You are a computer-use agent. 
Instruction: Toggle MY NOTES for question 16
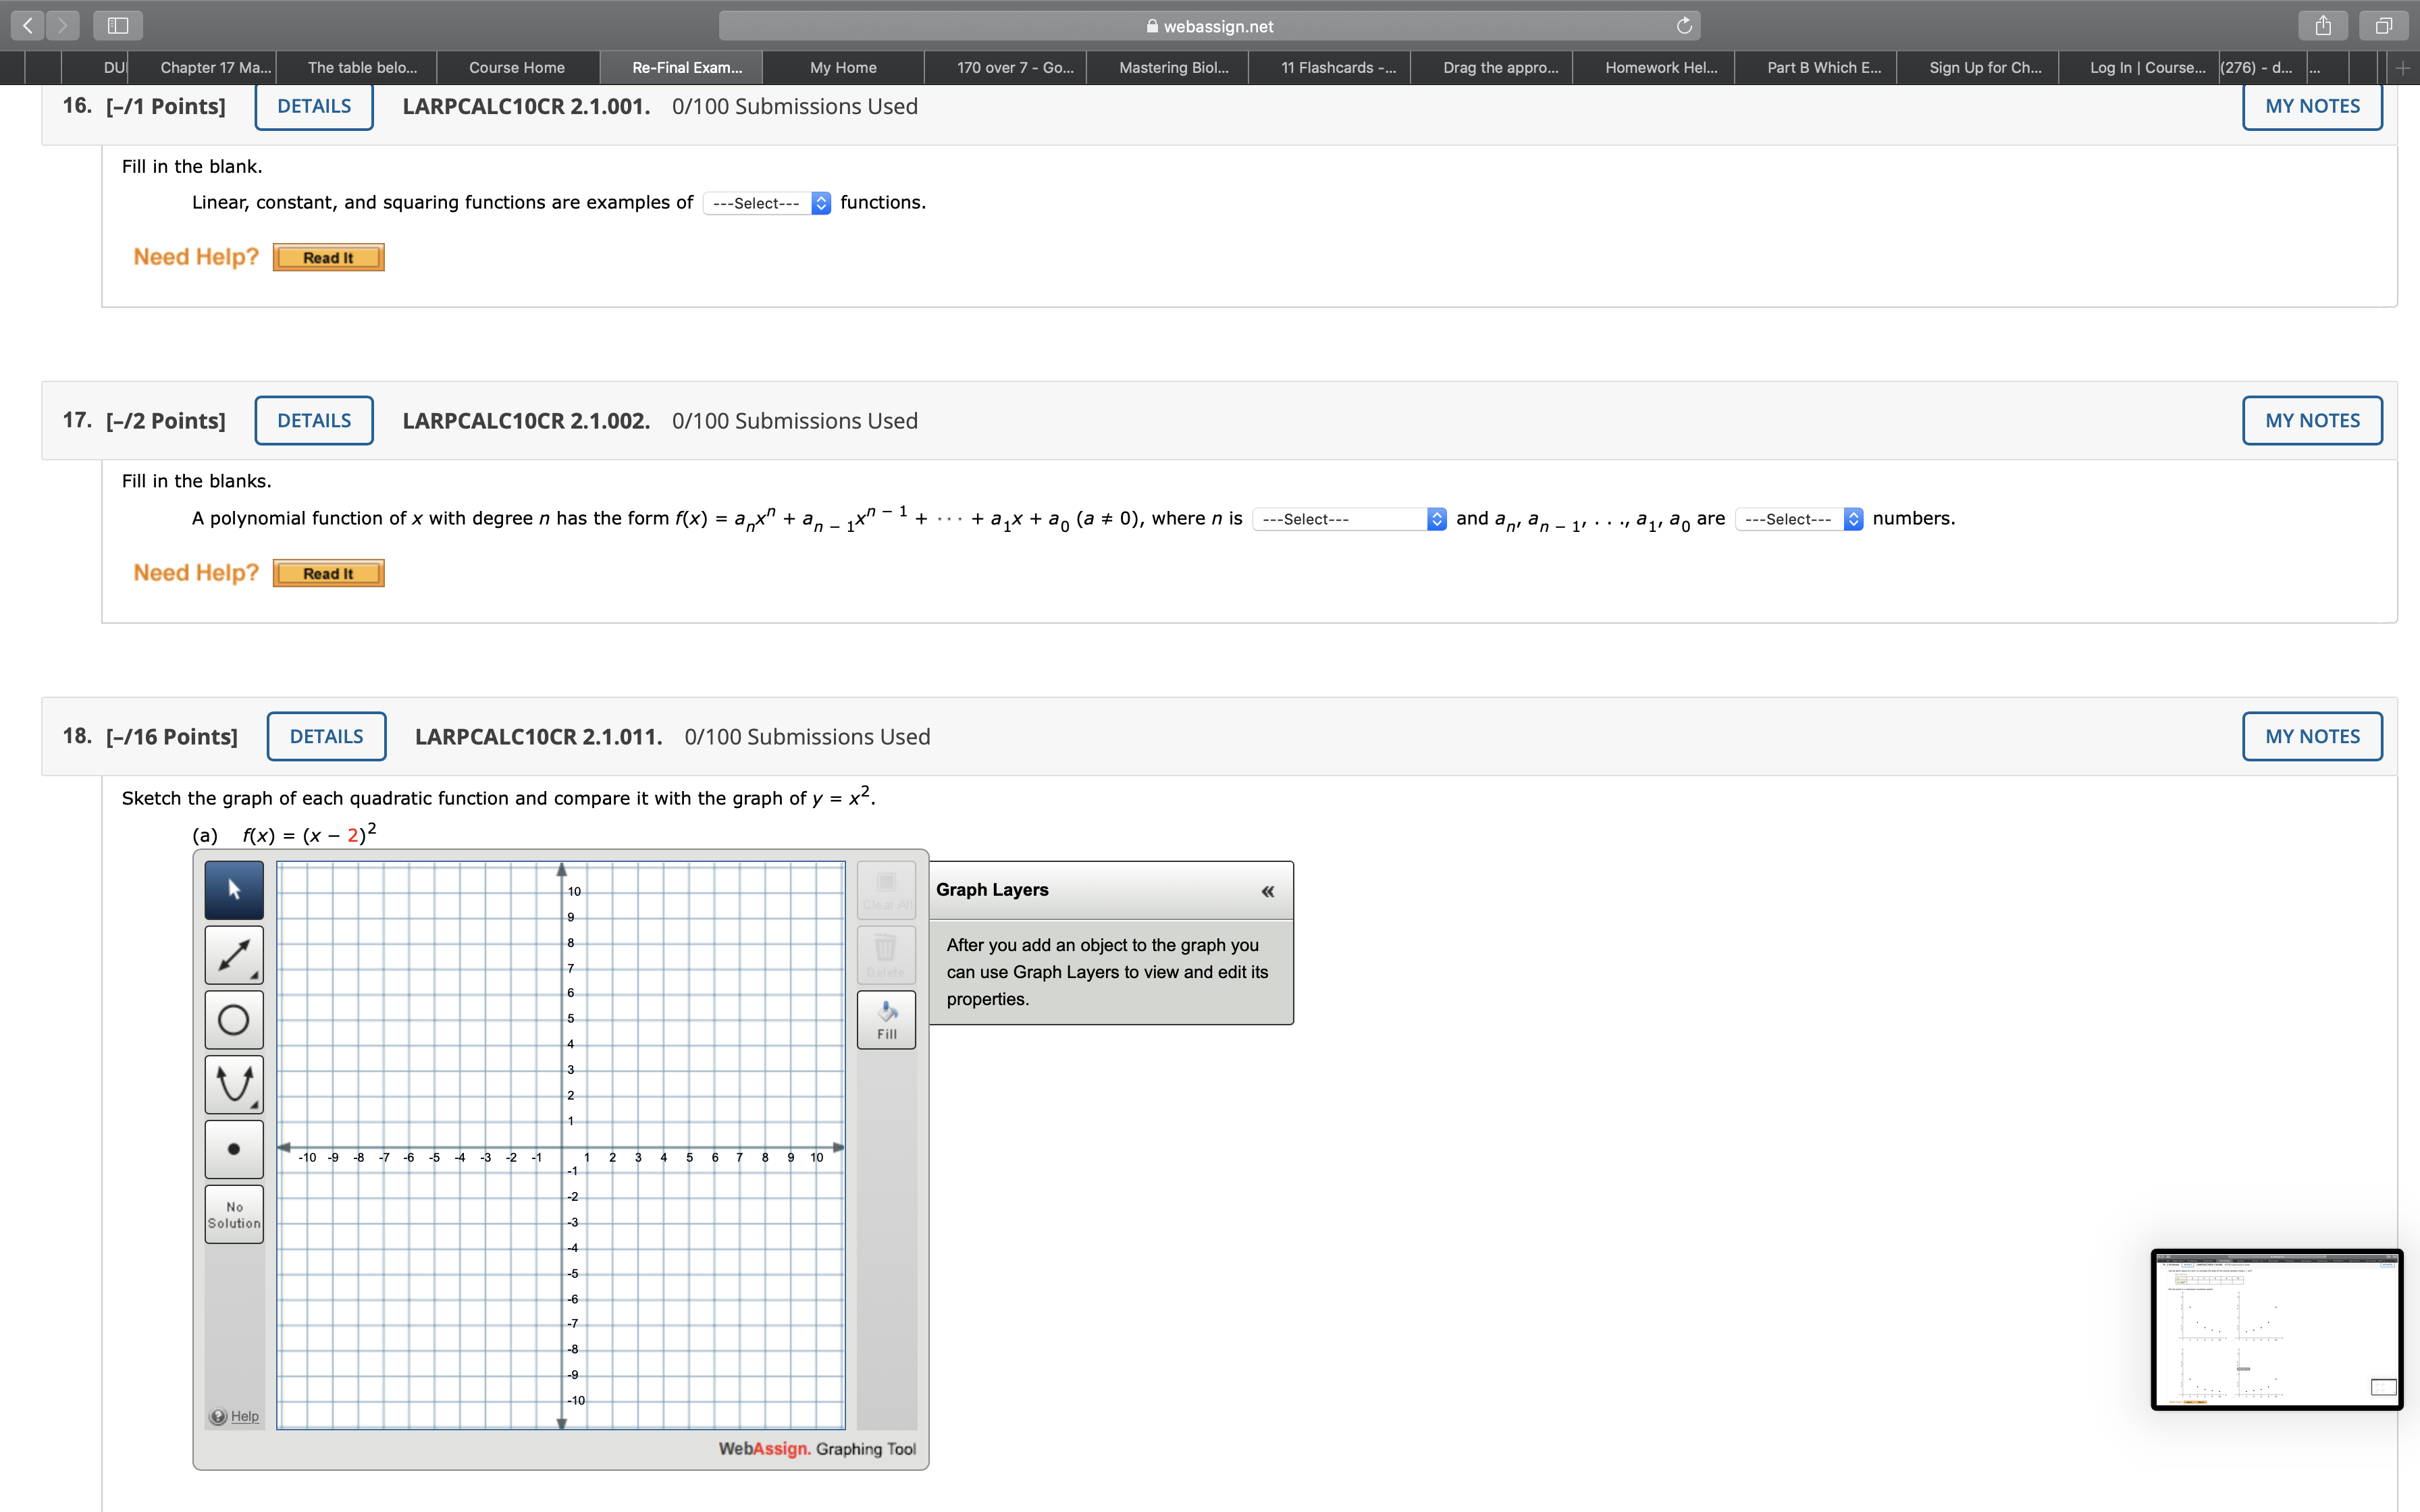[2310, 106]
